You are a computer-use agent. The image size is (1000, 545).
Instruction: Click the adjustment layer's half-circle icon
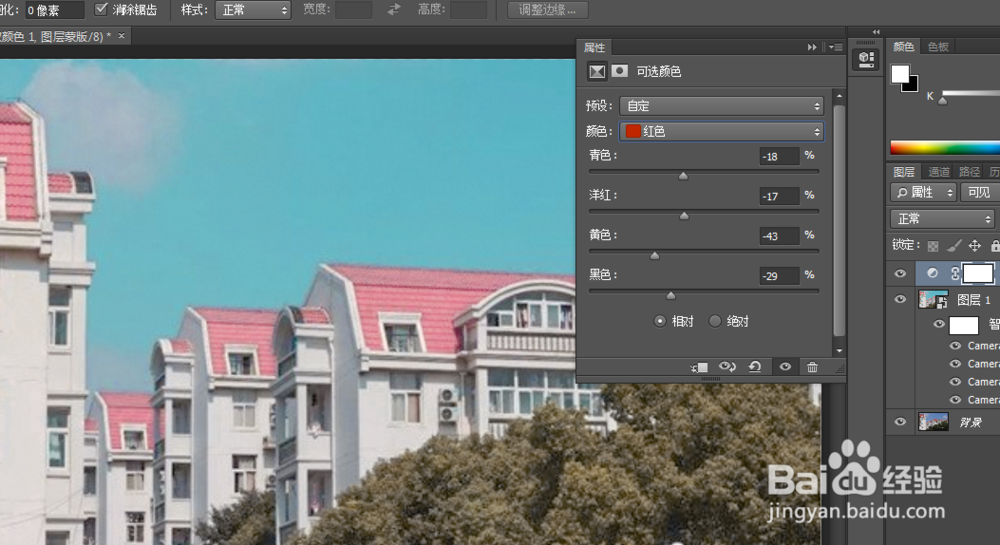(x=932, y=273)
